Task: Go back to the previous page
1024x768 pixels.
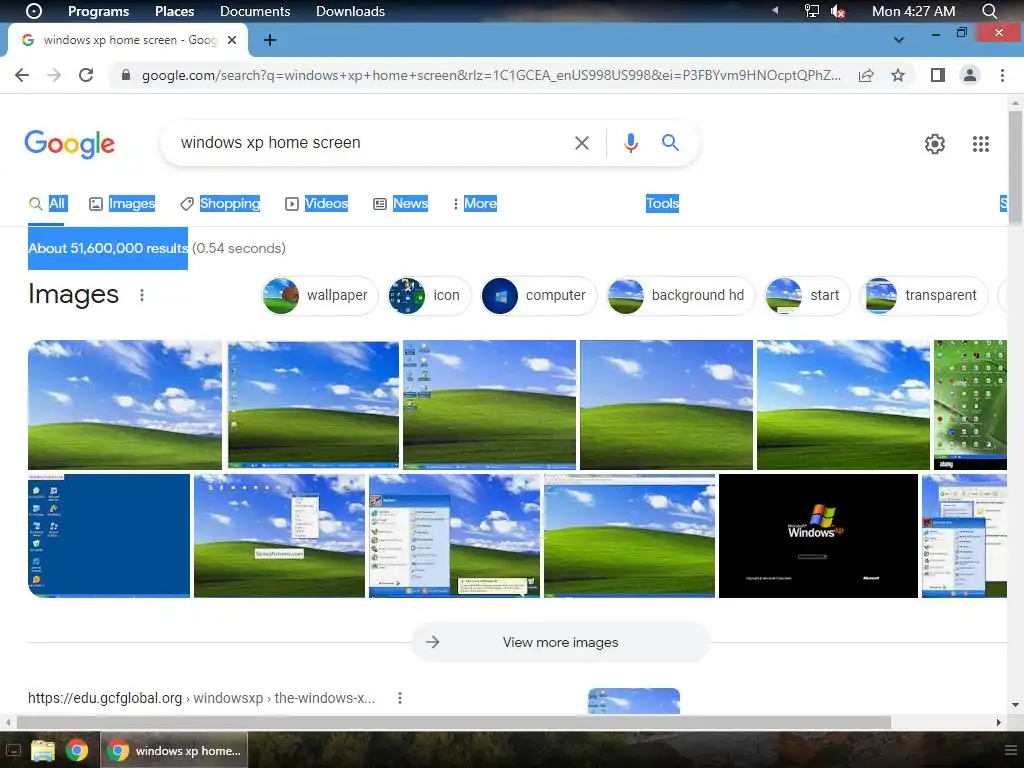Action: click(22, 75)
